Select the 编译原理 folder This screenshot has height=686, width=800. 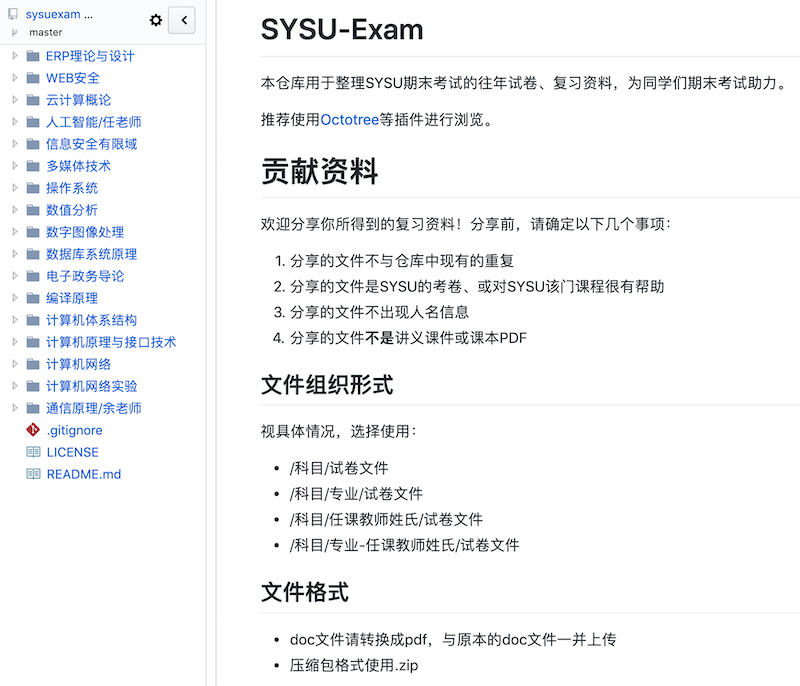pos(72,298)
